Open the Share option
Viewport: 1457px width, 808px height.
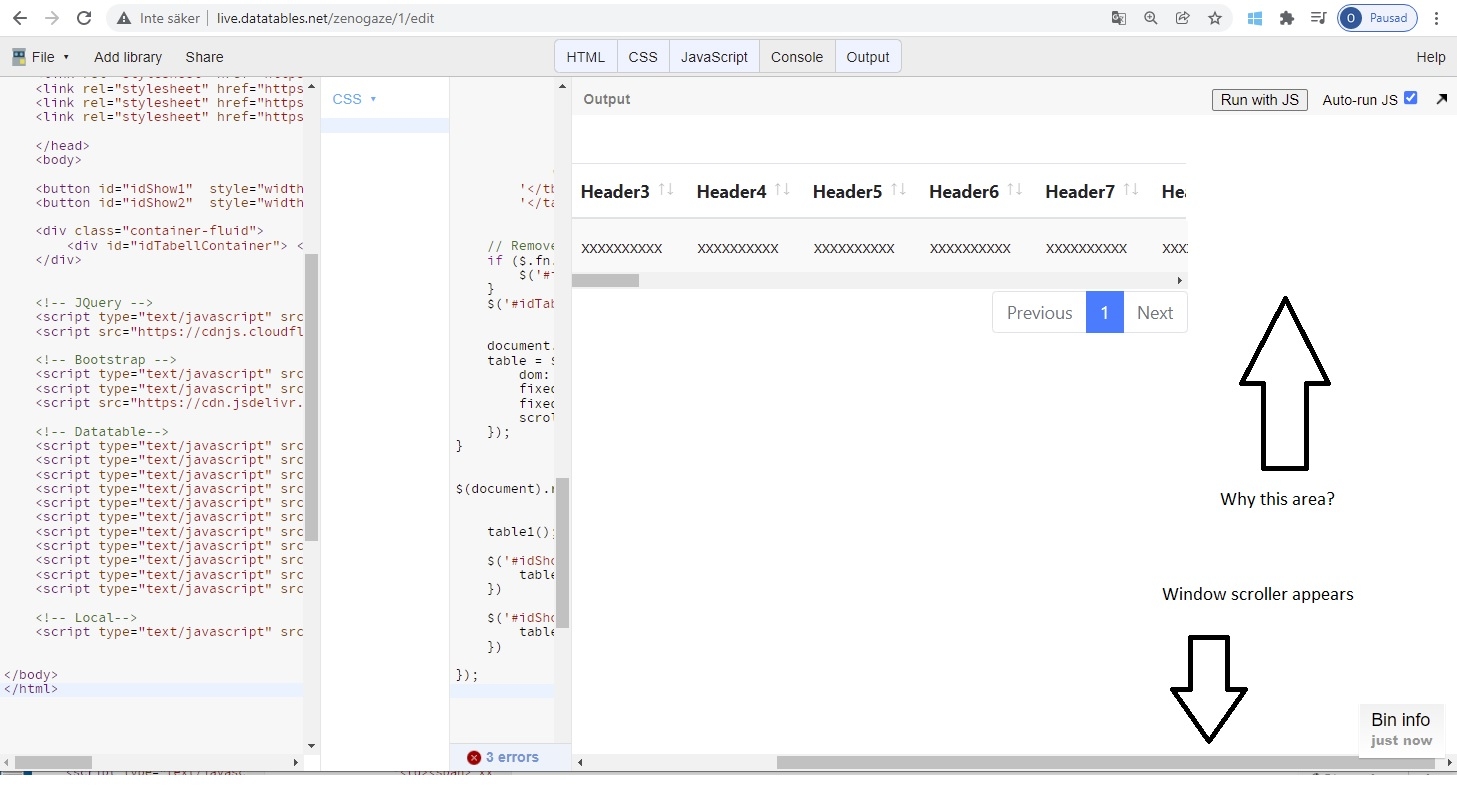coord(204,57)
